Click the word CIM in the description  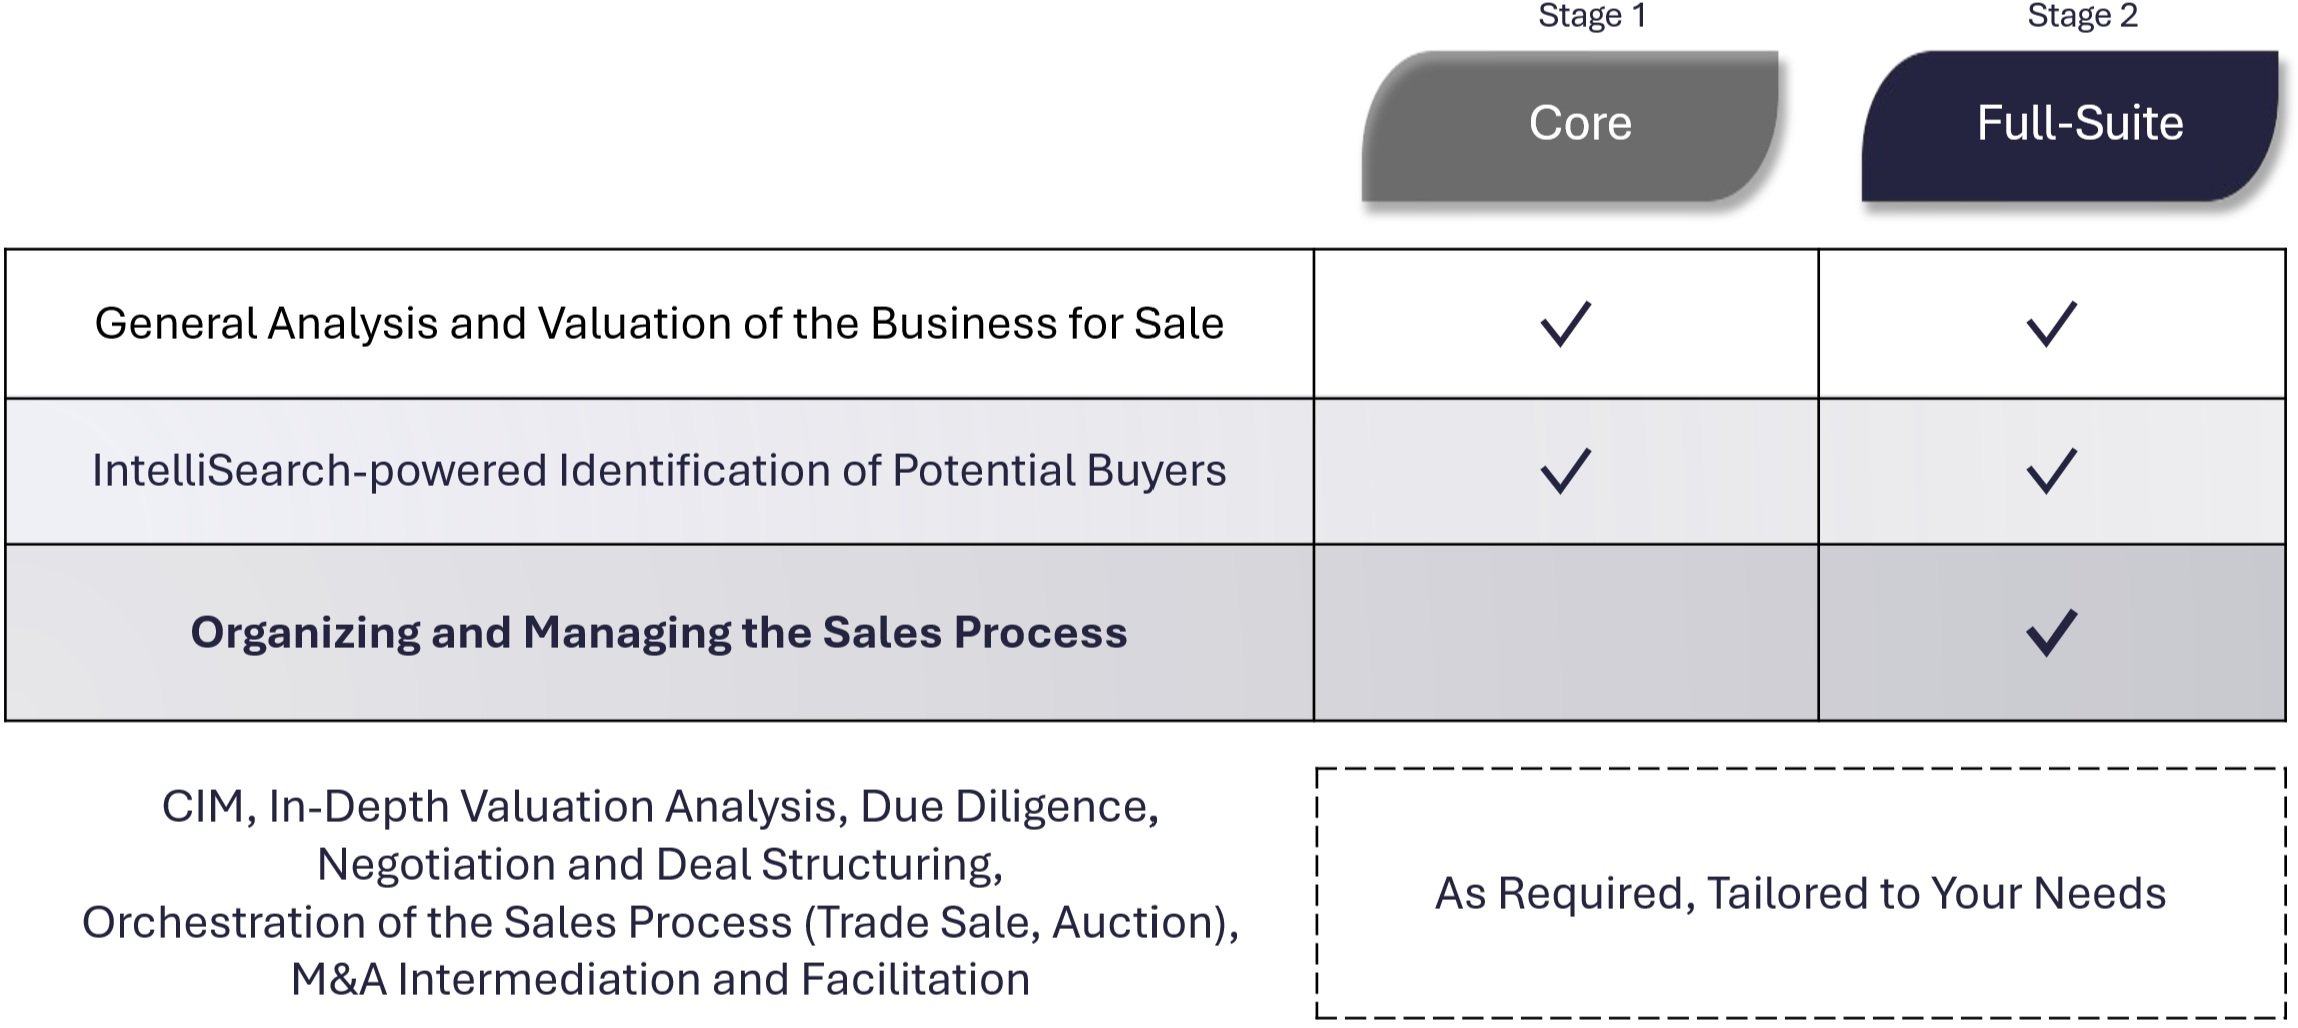point(202,807)
